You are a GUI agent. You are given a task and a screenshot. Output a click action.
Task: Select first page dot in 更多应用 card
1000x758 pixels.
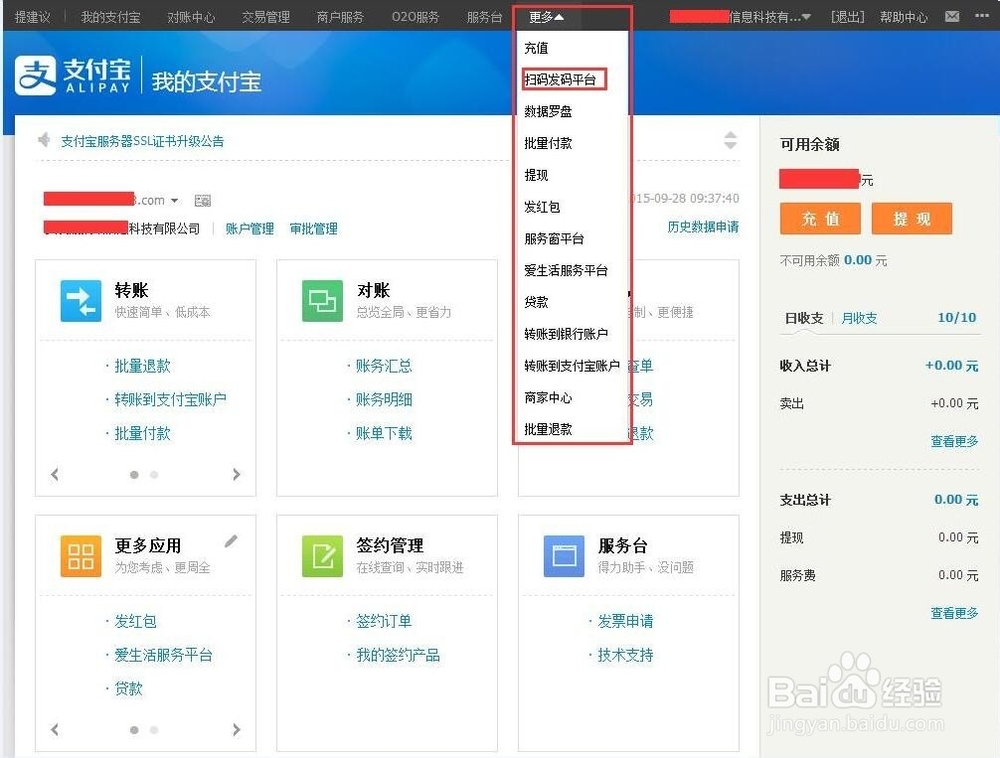pyautogui.click(x=134, y=730)
